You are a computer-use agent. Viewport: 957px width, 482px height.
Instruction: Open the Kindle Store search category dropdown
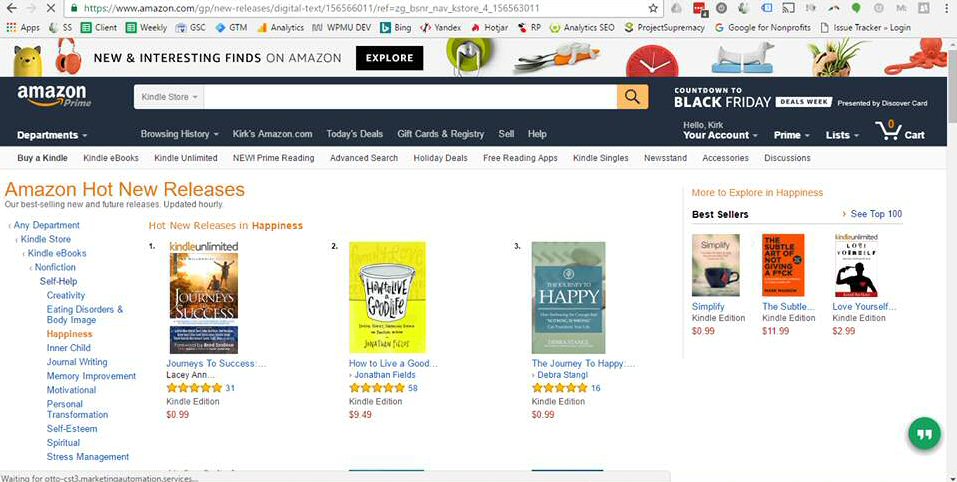(x=169, y=97)
